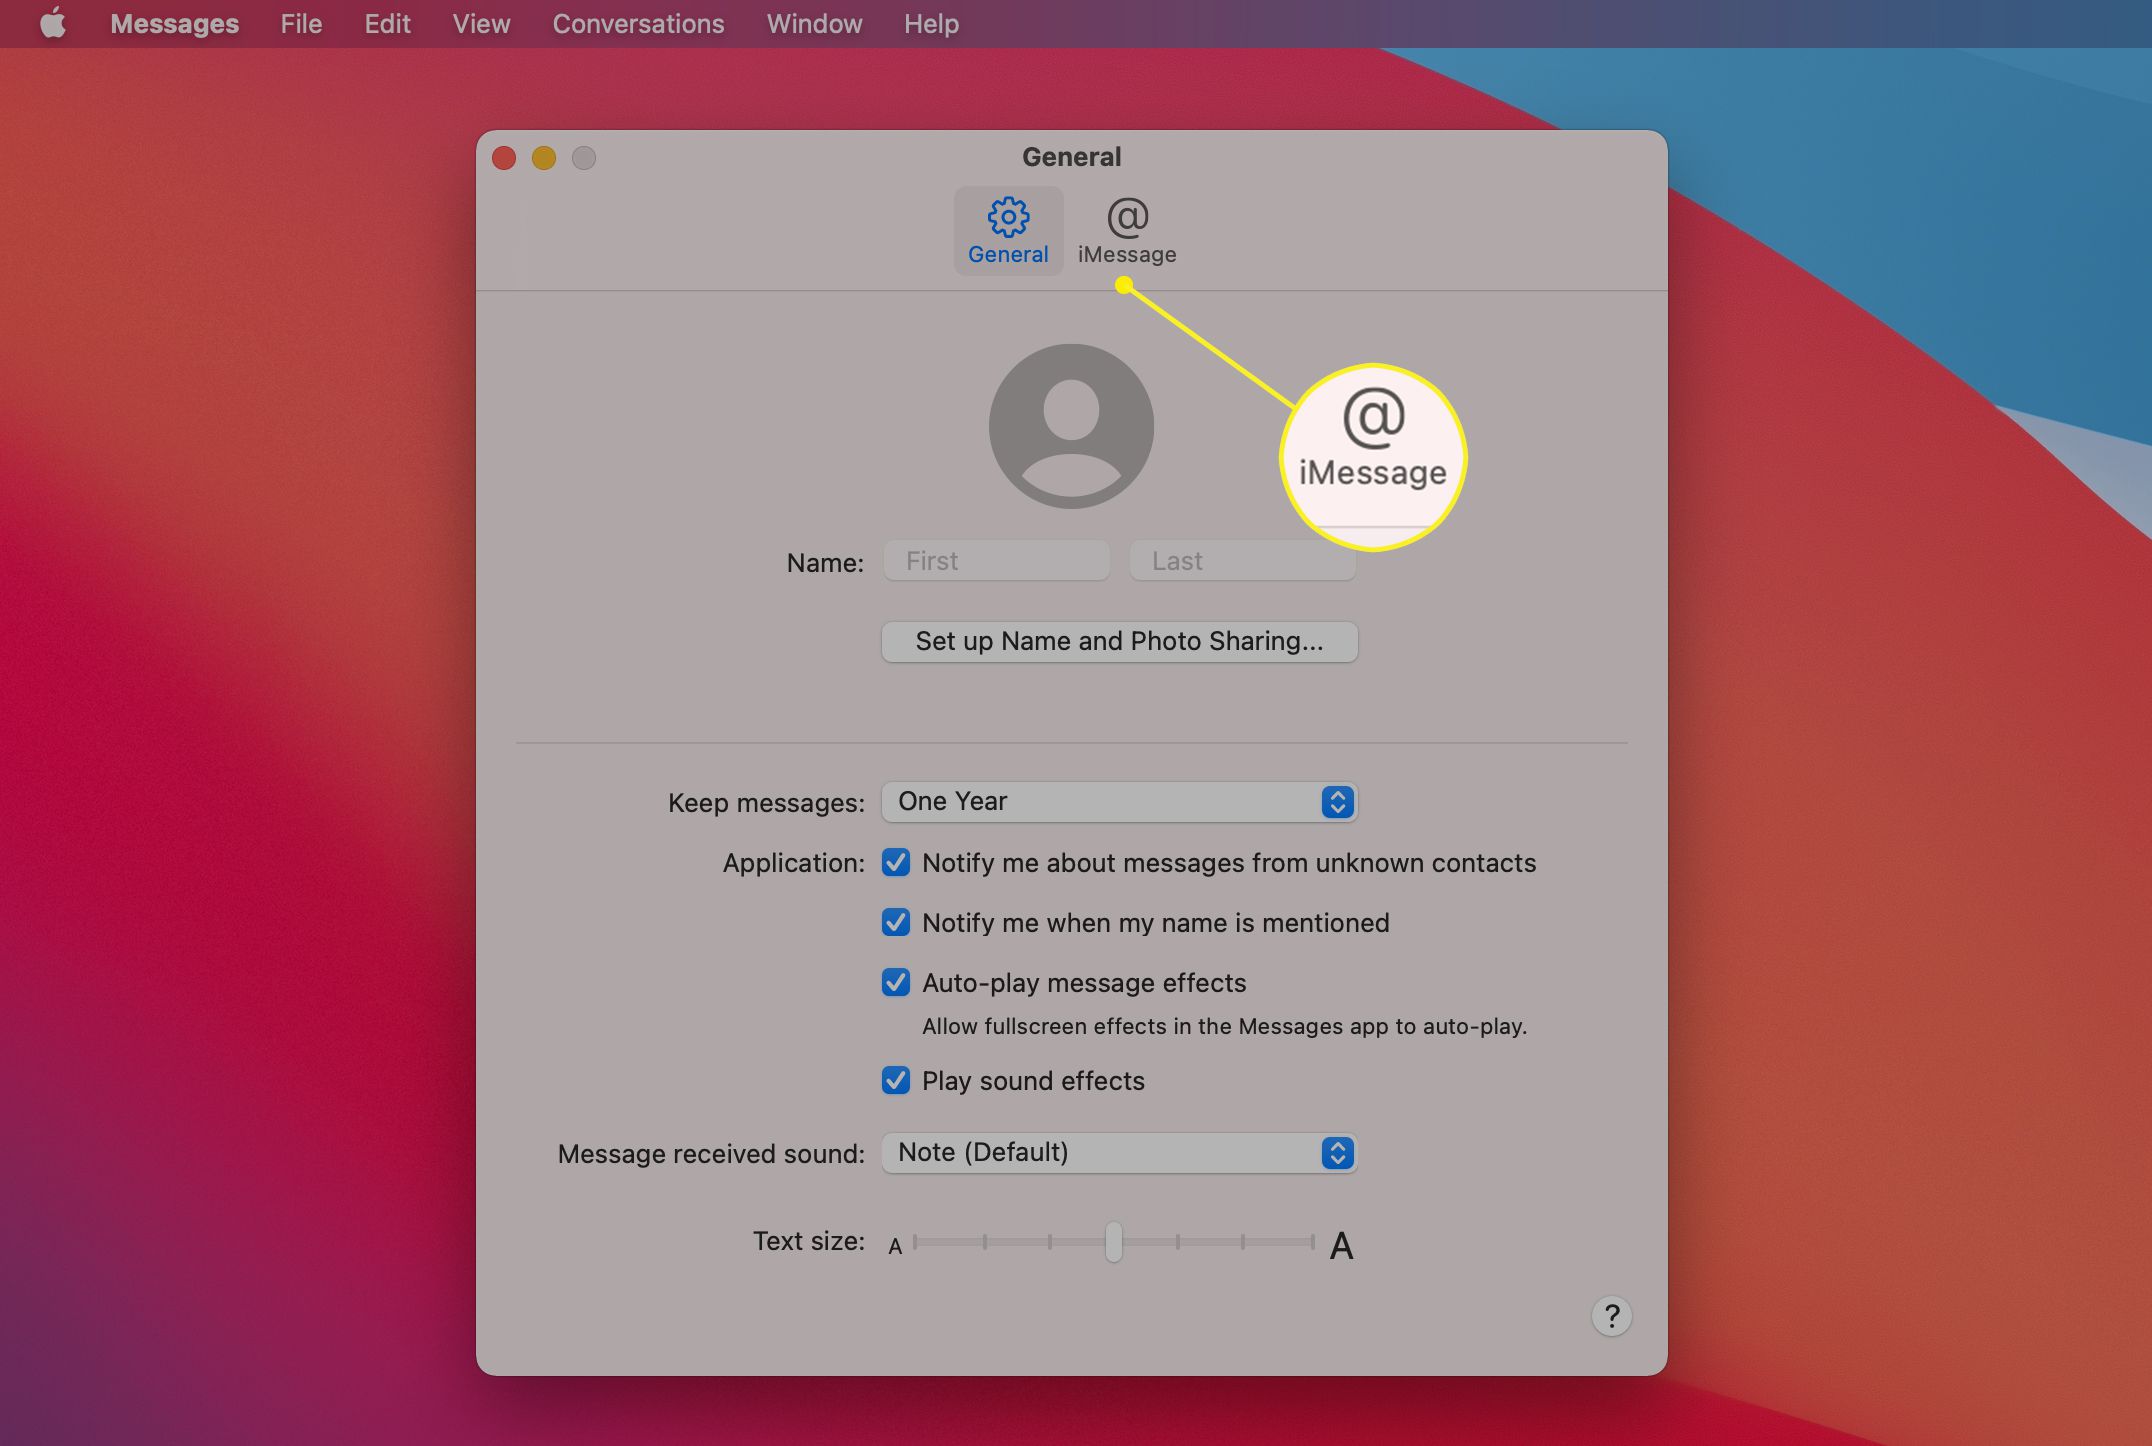Click the yellow minimize window button
This screenshot has height=1446, width=2152.
tap(542, 157)
